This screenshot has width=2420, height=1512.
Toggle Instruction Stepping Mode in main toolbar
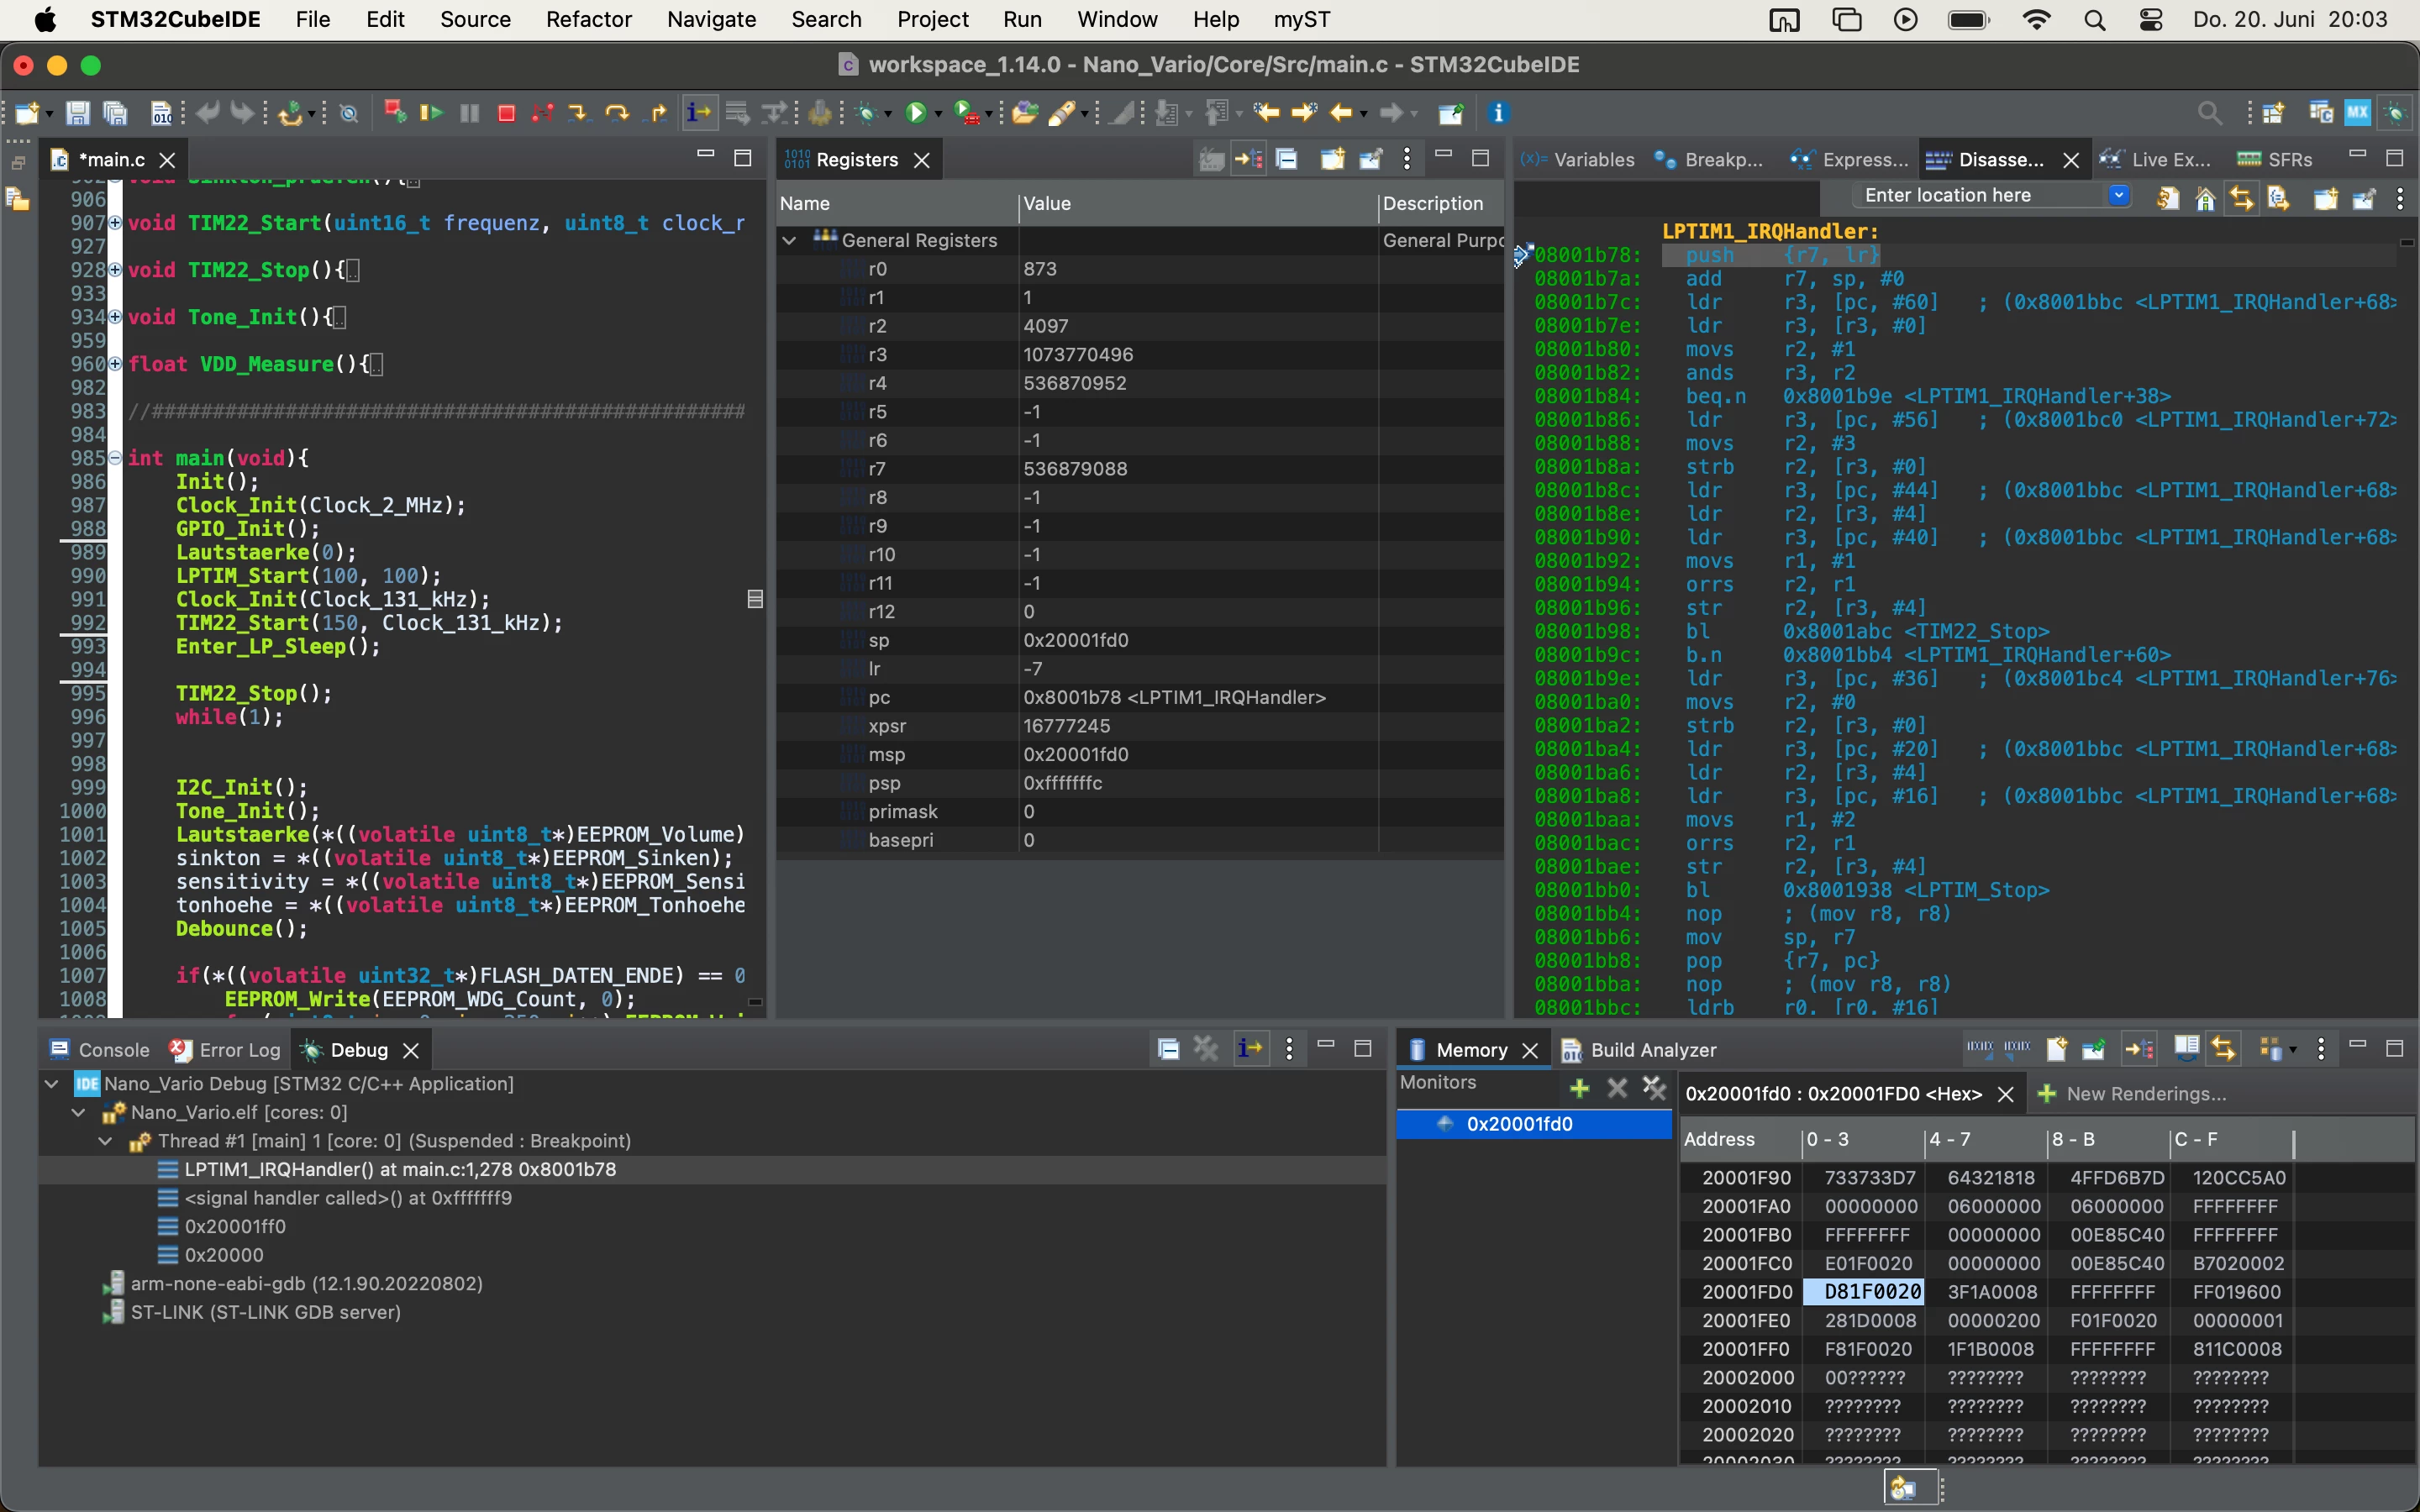699,114
